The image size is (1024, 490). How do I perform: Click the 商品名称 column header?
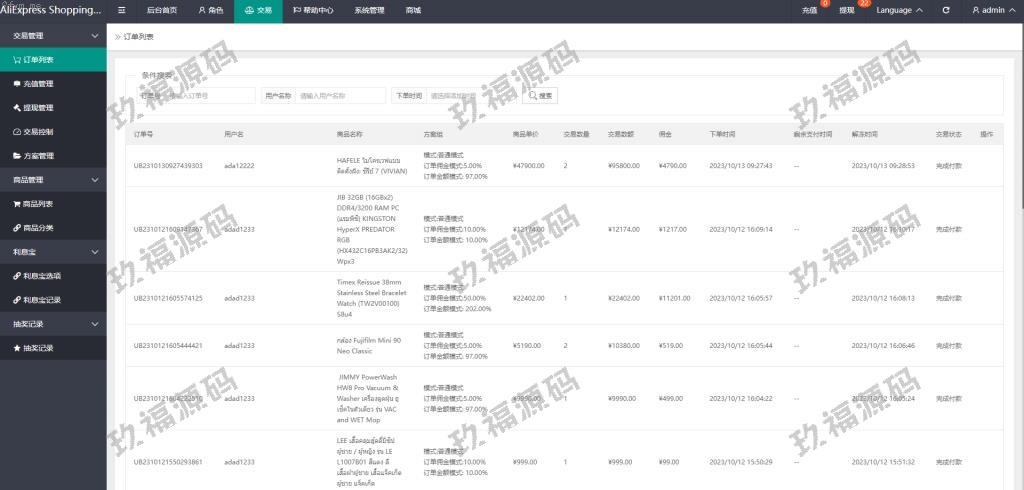(x=349, y=134)
